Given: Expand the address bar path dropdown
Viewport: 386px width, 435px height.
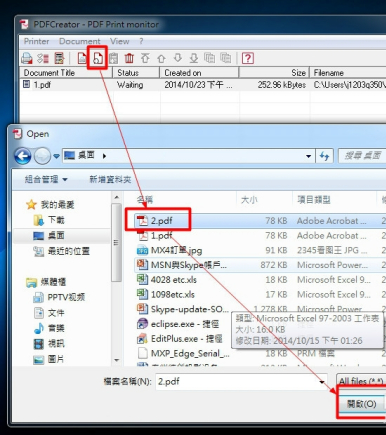Looking at the screenshot, I should tap(309, 156).
